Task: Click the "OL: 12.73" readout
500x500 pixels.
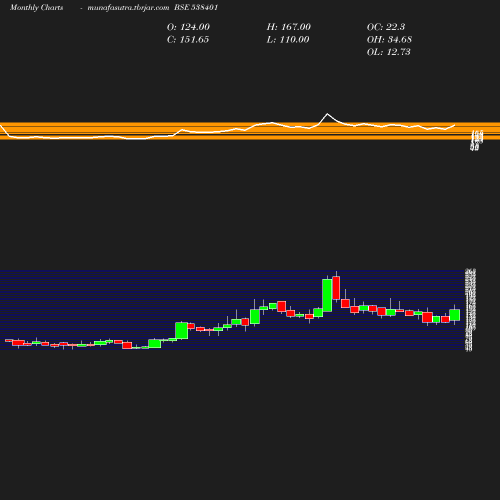Action: (x=389, y=52)
